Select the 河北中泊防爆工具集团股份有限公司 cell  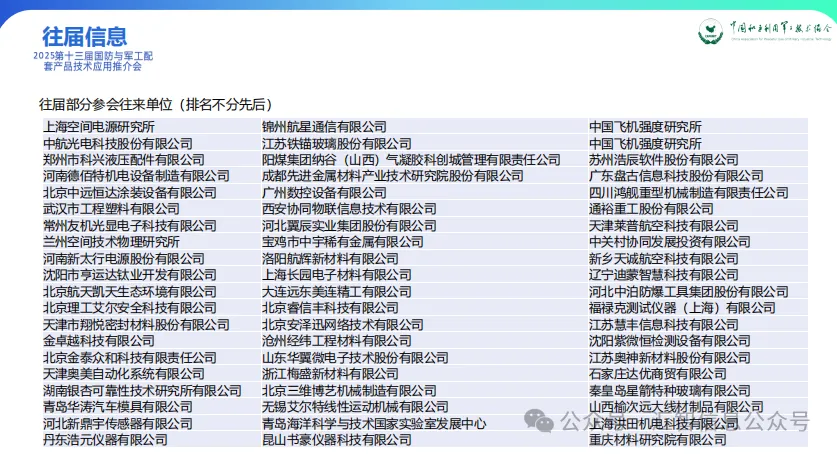click(689, 292)
